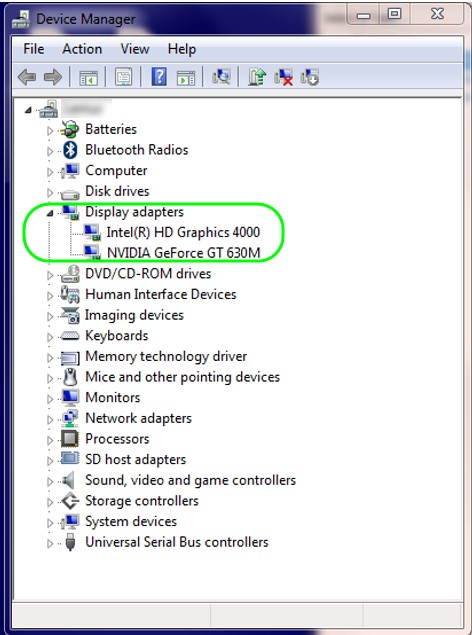Expand the Monitors category arrow
Screen dimensions: 472x635
[50, 398]
